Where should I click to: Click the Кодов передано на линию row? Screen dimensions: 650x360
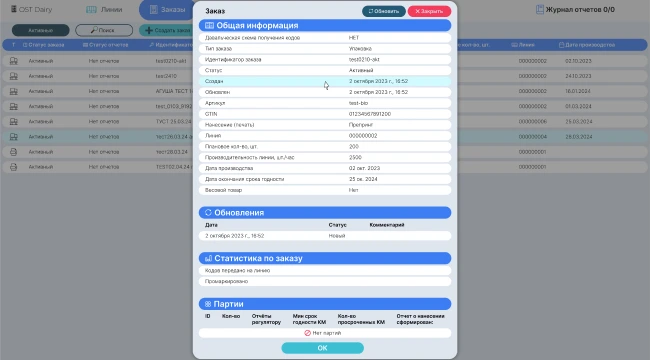coord(325,270)
